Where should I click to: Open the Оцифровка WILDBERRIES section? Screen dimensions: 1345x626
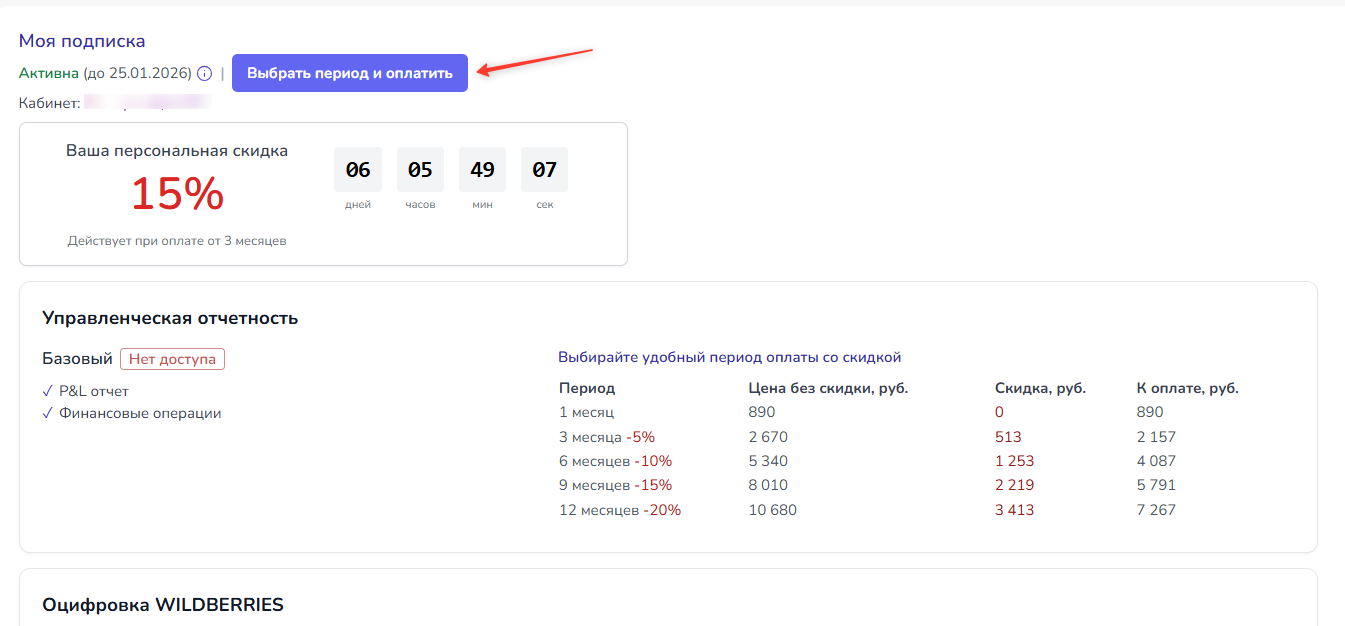click(x=163, y=605)
